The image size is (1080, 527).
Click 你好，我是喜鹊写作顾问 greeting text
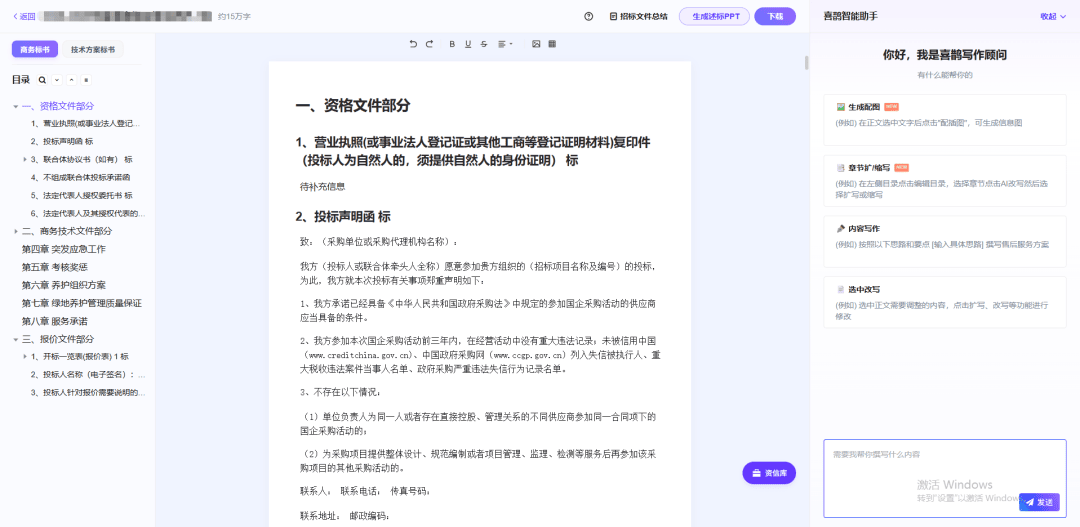tap(944, 55)
